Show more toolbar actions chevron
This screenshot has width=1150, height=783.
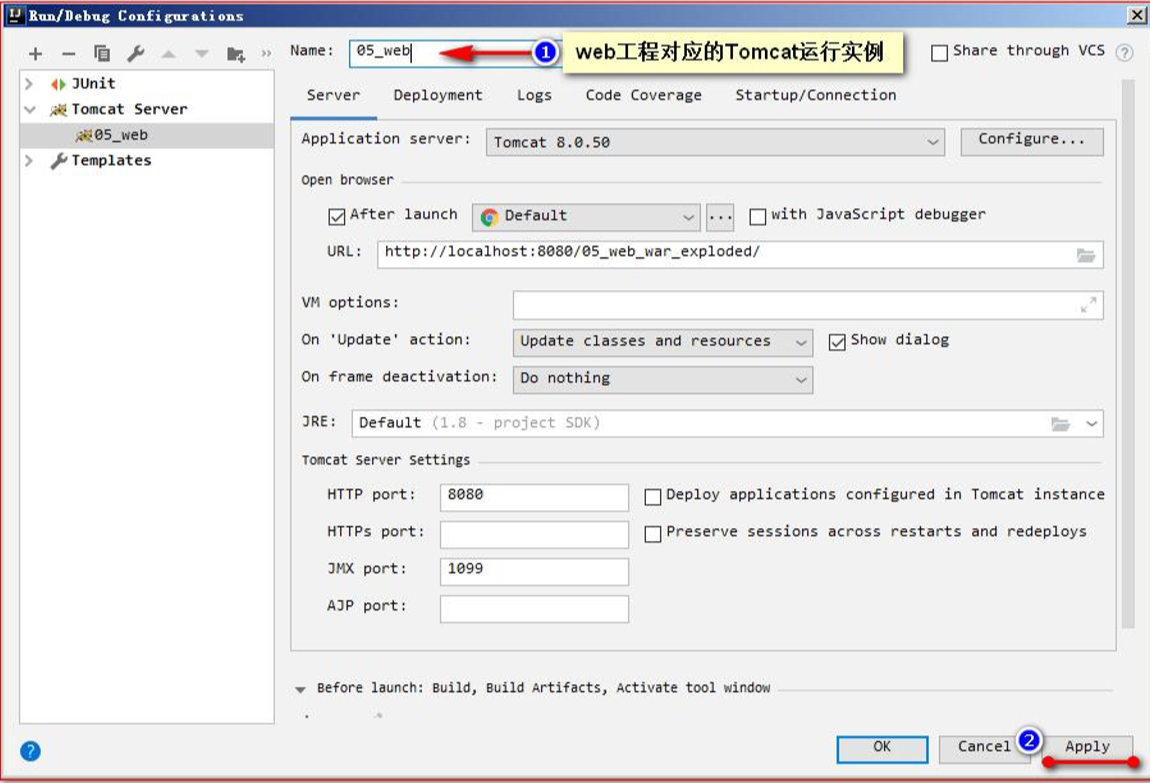click(266, 54)
